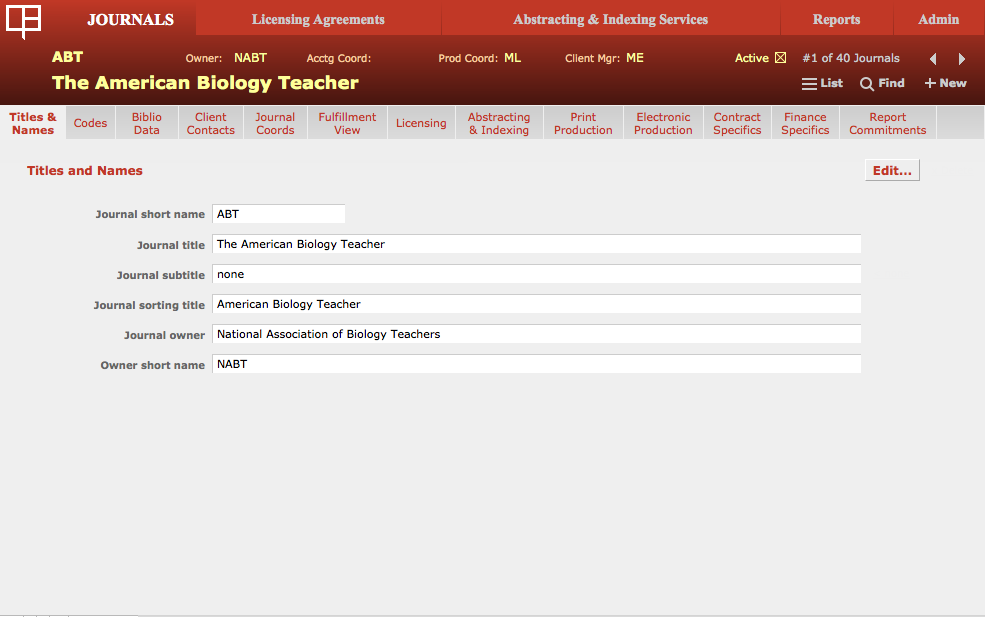Open the JOURNALS section
This screenshot has width=985, height=617.
click(x=131, y=19)
